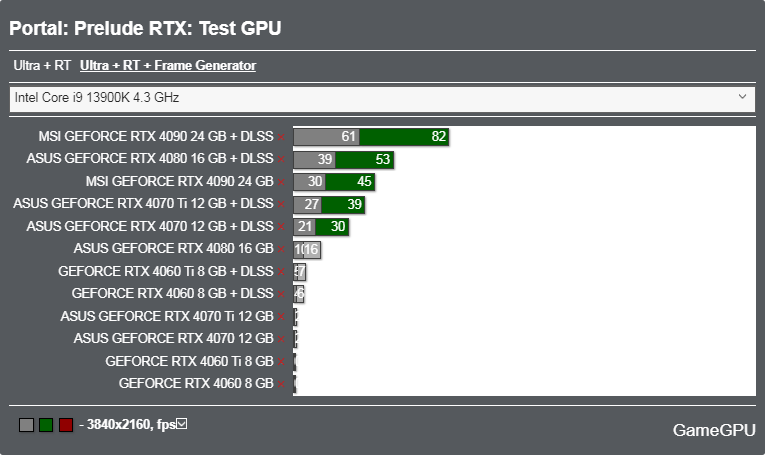Click the Portal: Prelude RTX: Test GPU heading
Image resolution: width=765 pixels, height=455 pixels.
145,28
